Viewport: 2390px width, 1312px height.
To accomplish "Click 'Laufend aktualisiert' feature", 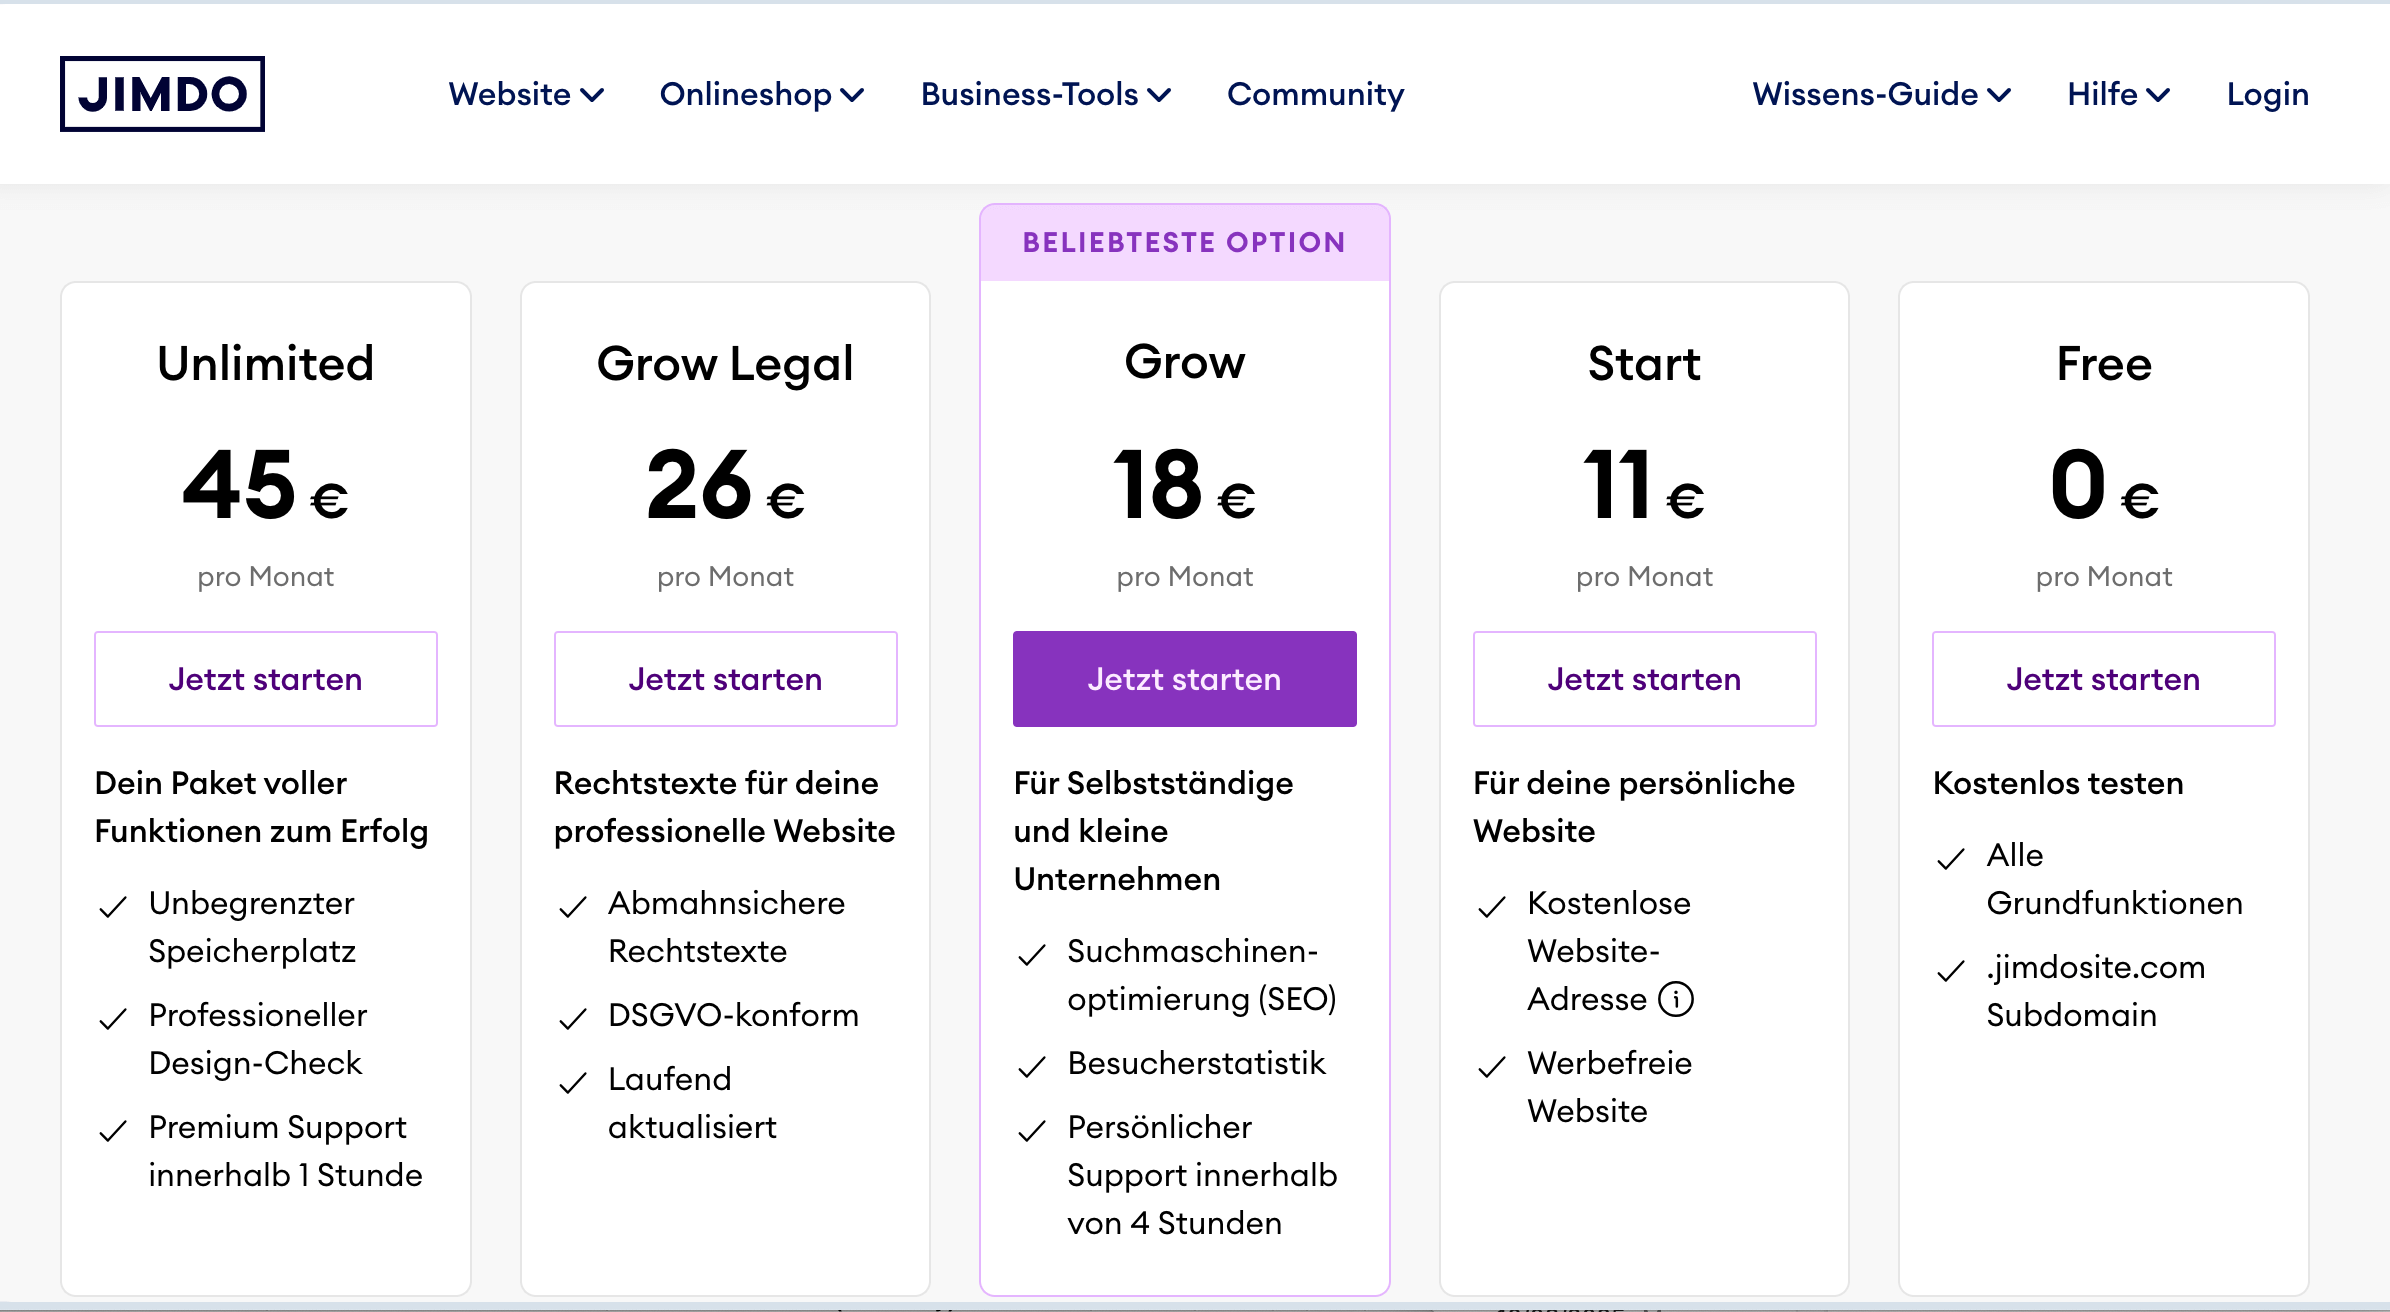I will pyautogui.click(x=692, y=1103).
